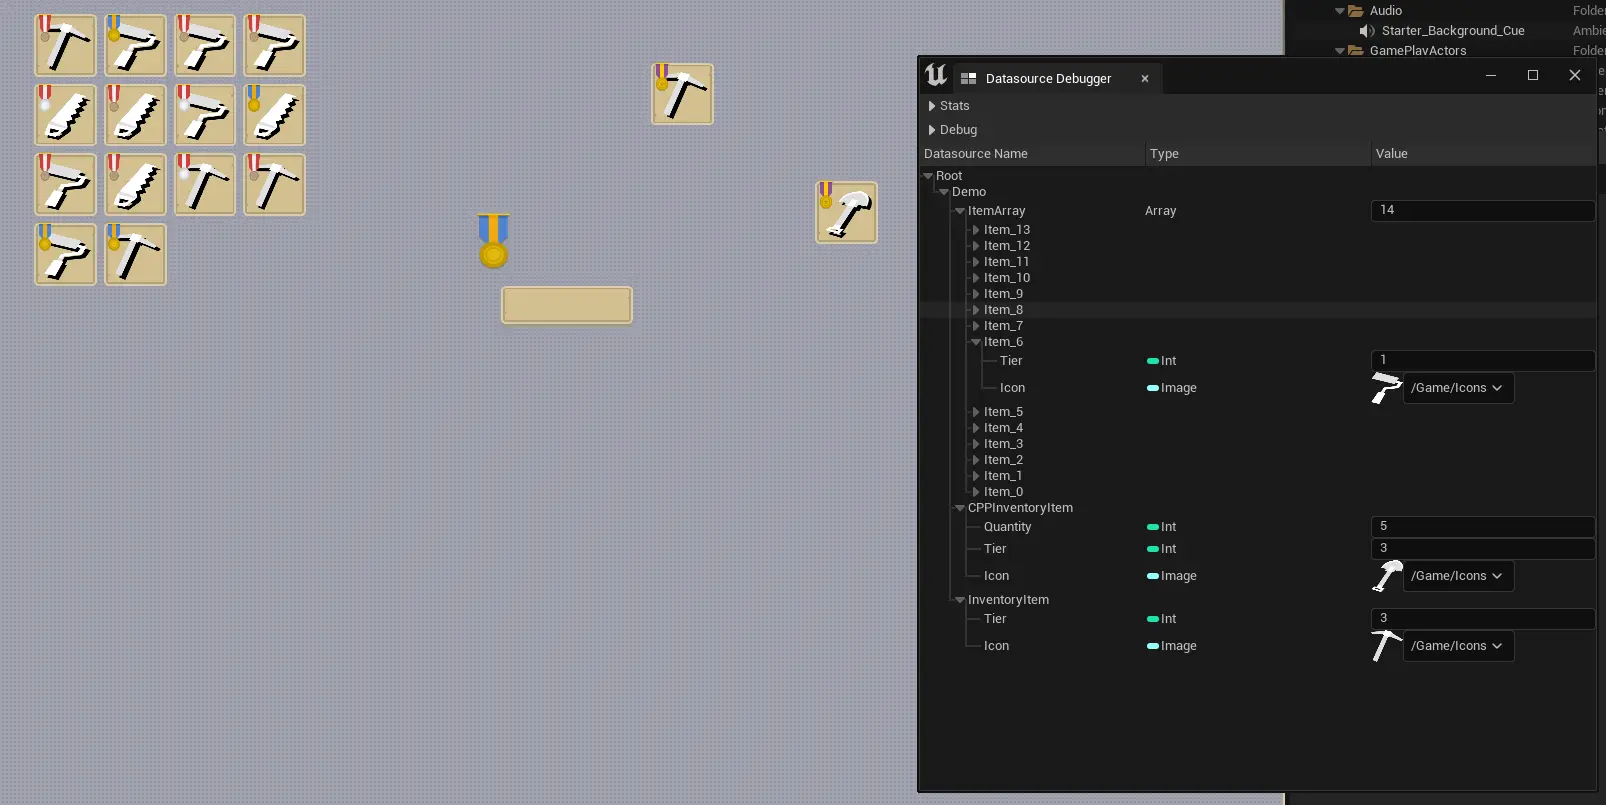Click the Unreal Engine logo in debugger window
Image resolution: width=1606 pixels, height=805 pixels.
(936, 76)
